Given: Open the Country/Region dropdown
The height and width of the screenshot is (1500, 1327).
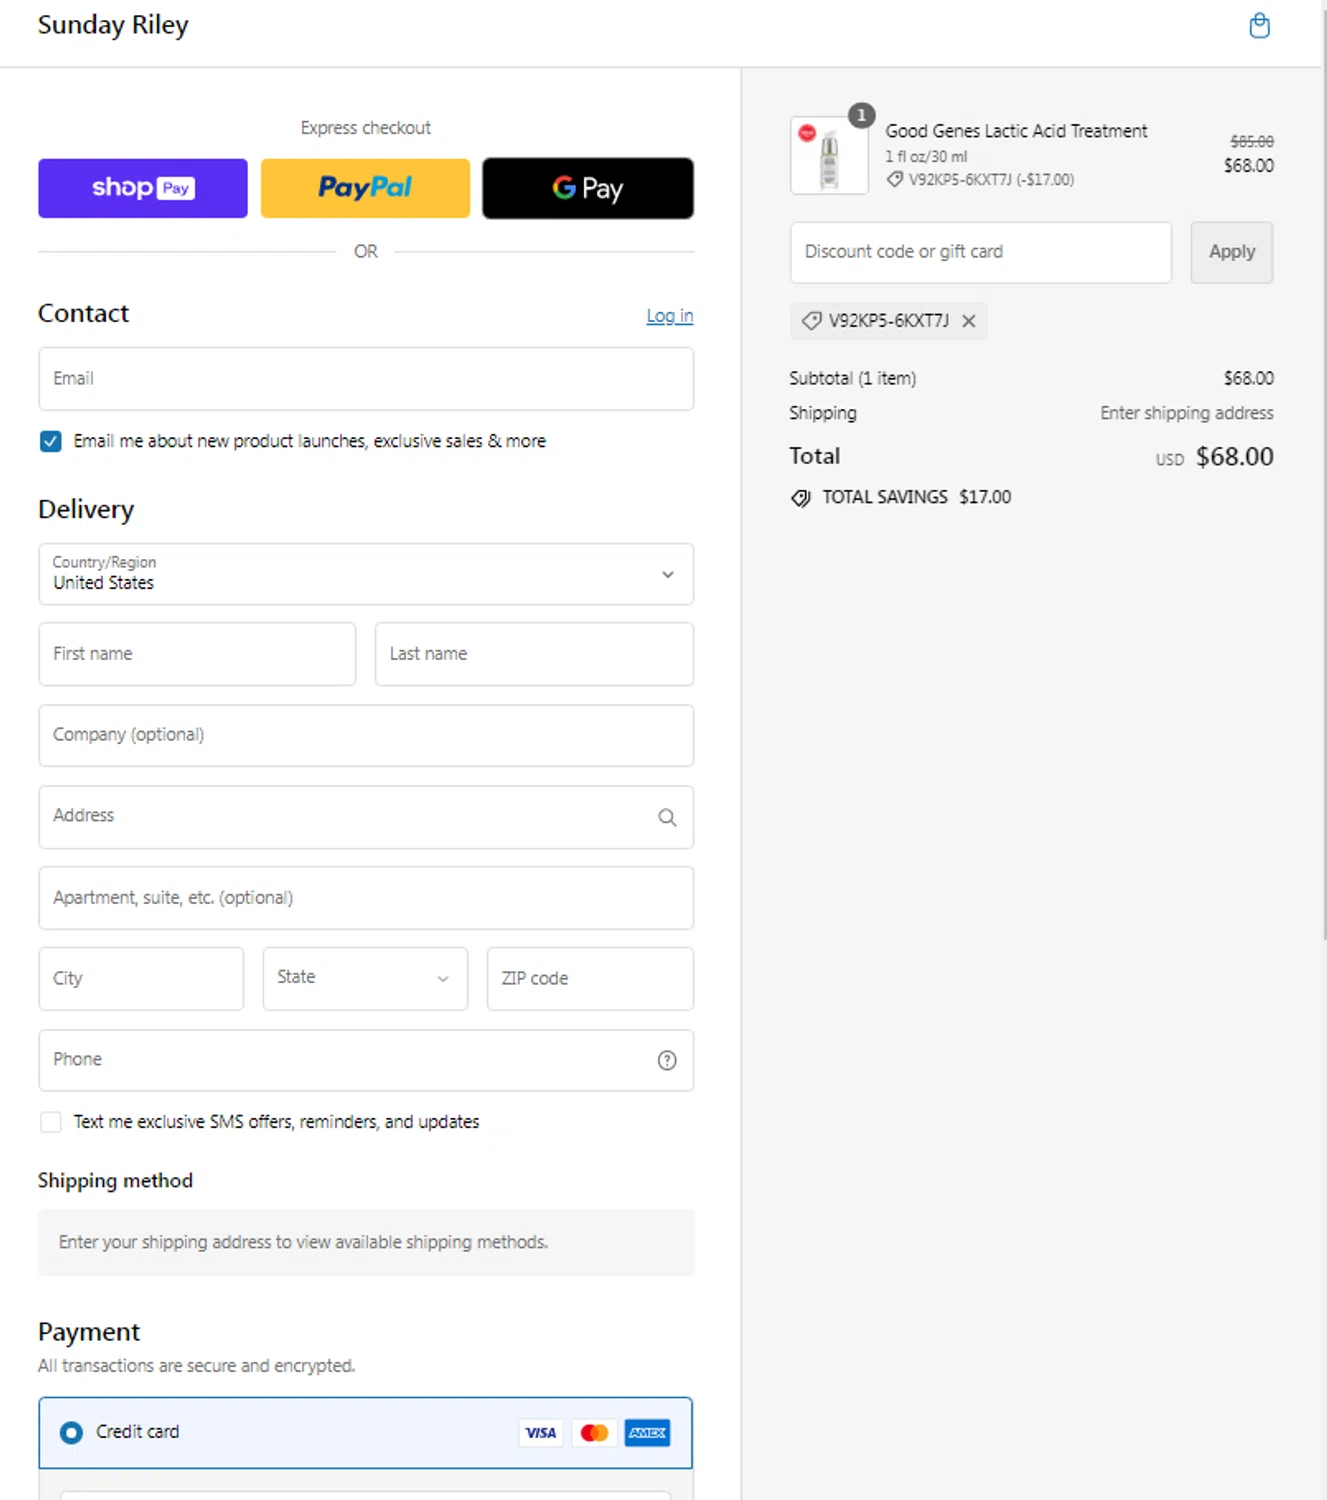Looking at the screenshot, I should tap(366, 574).
